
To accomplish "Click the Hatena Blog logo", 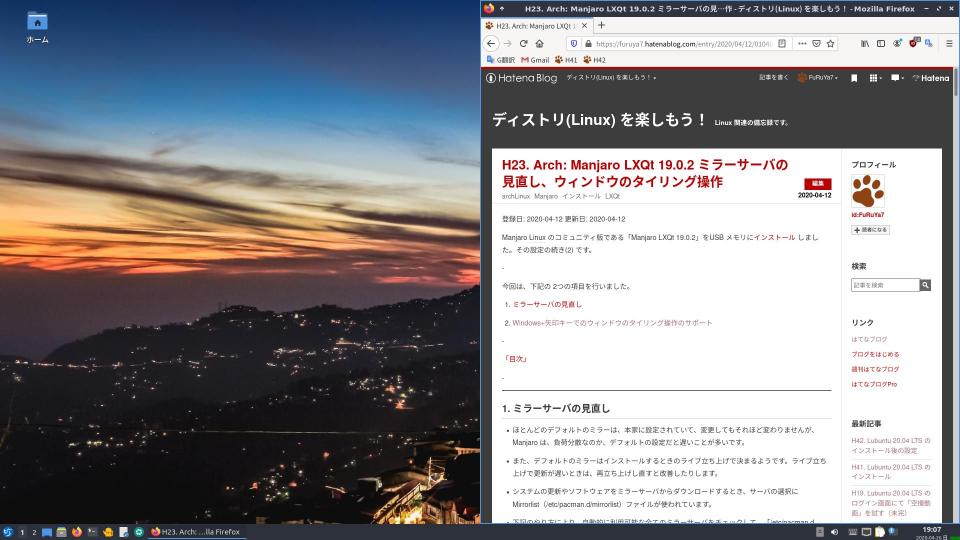I will [x=522, y=78].
